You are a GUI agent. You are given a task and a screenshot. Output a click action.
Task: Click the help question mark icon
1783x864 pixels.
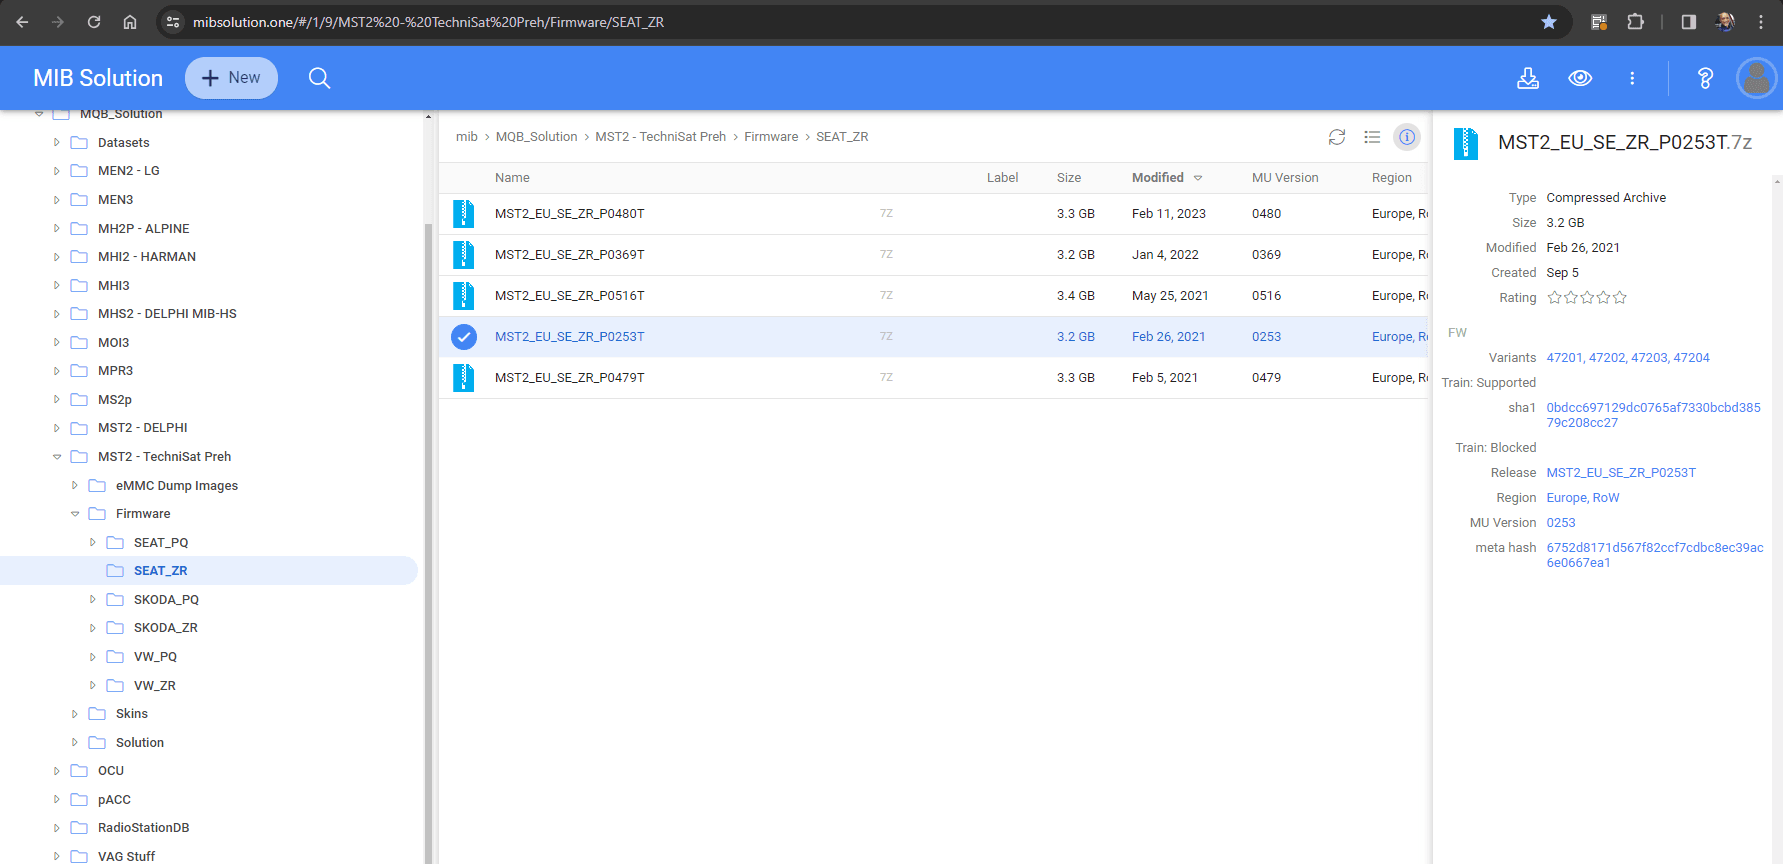pos(1705,78)
